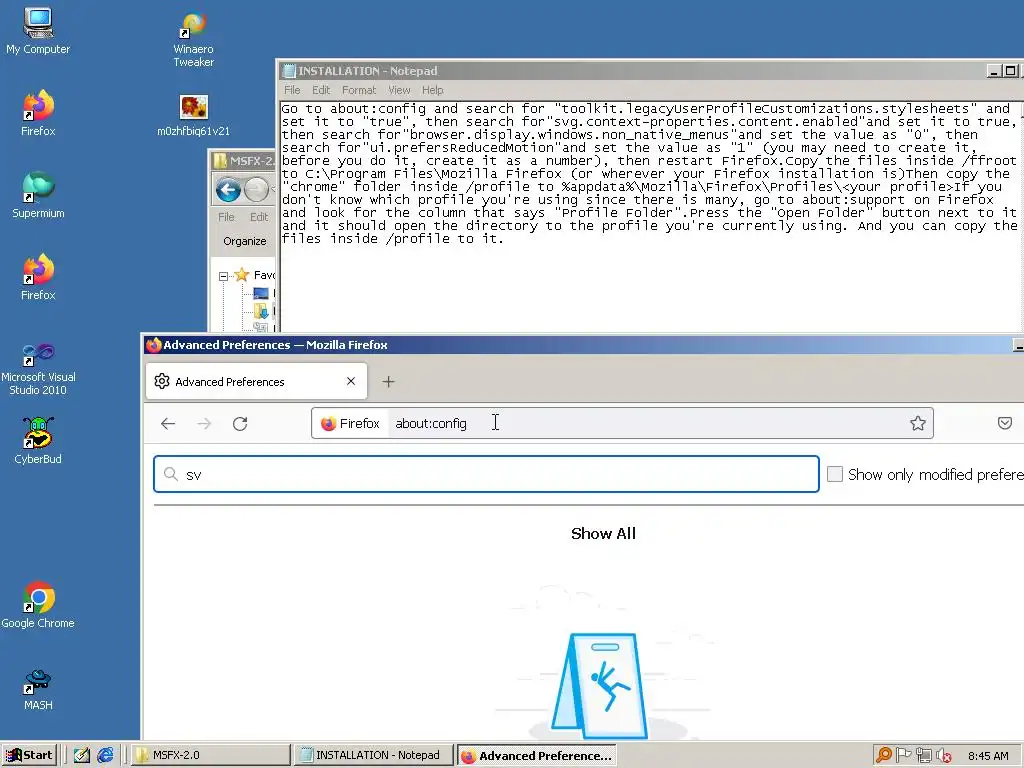Click Show All preferences link
Viewport: 1024px width, 768px height.
point(603,534)
